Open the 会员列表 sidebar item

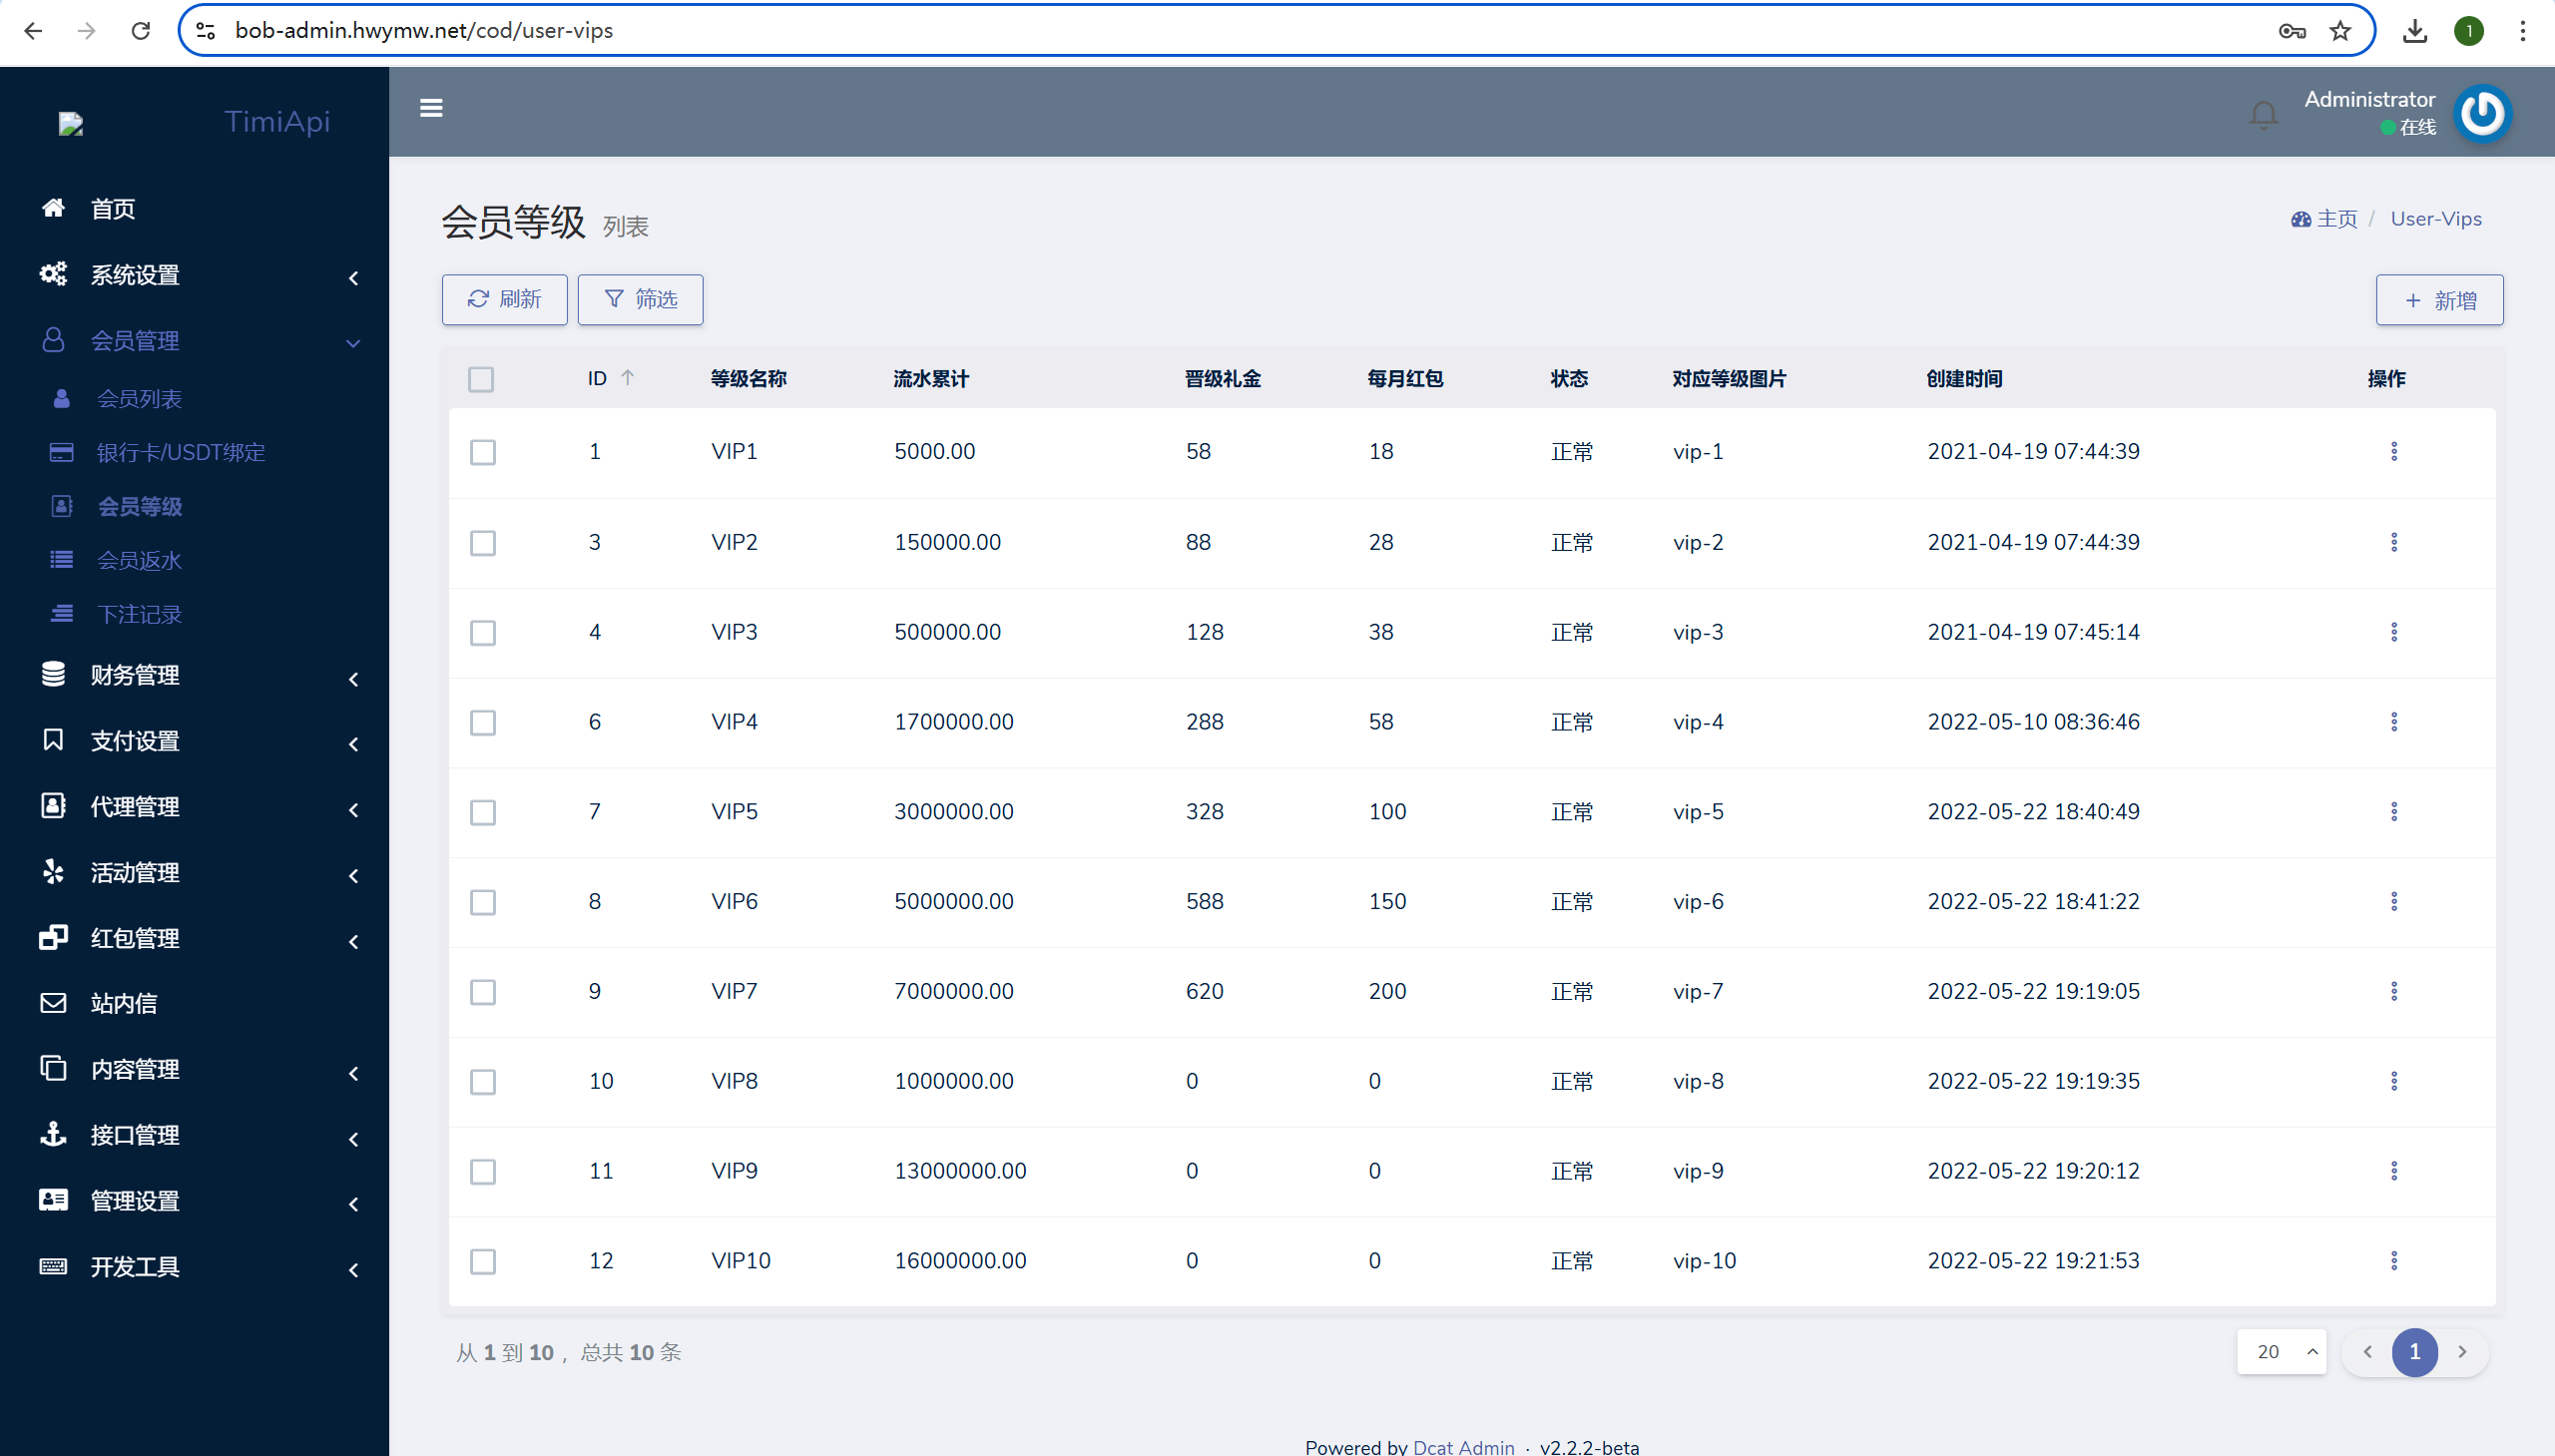coord(139,399)
